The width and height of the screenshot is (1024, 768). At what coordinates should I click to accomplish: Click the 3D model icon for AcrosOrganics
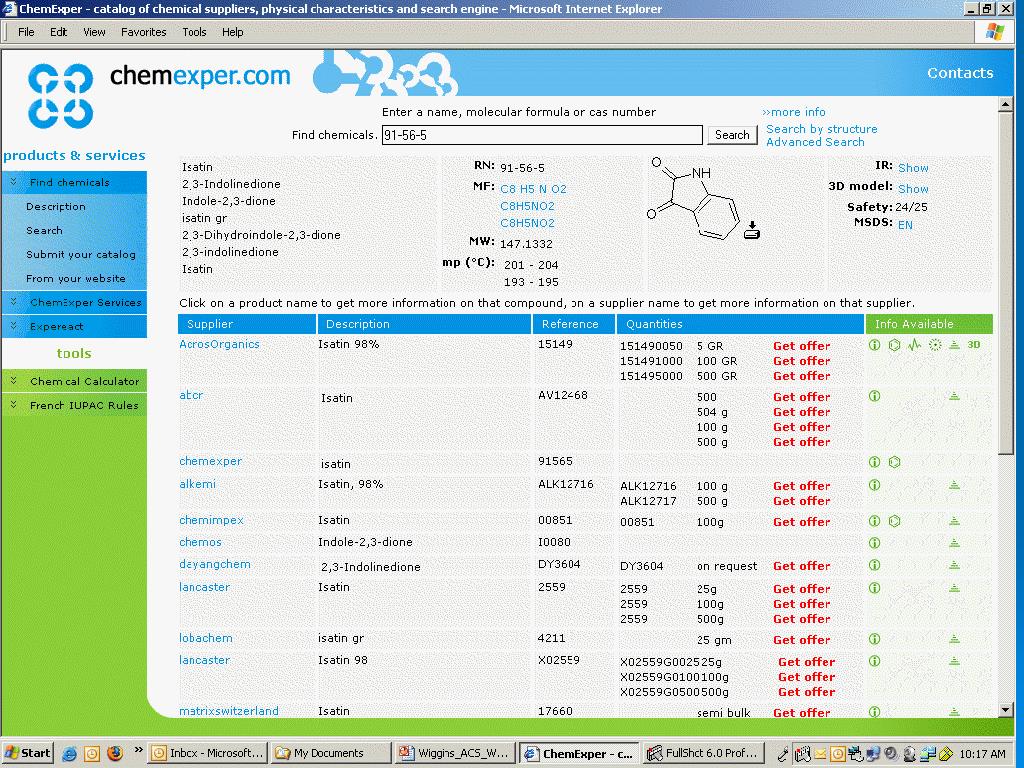coord(974,345)
